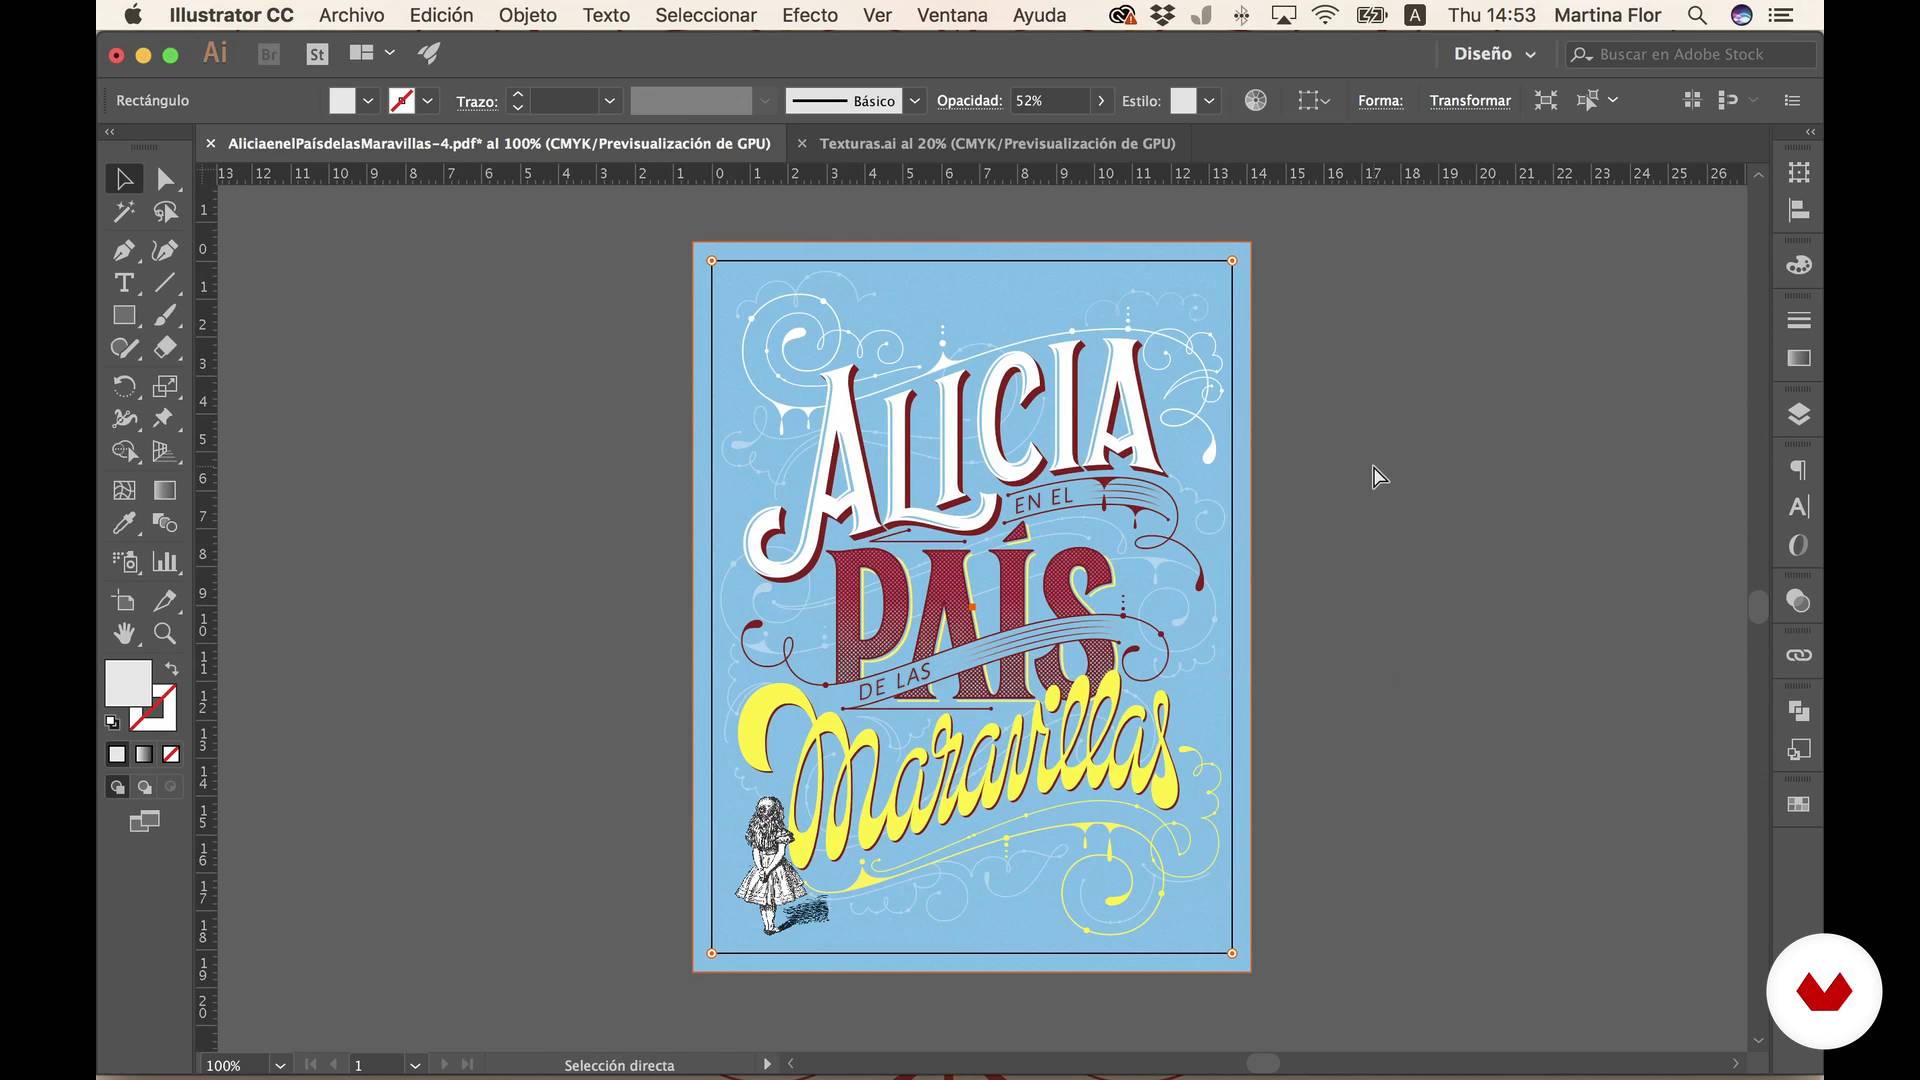Screen dimensions: 1920x1080
Task: Select the Eraser tool
Action: 165,348
